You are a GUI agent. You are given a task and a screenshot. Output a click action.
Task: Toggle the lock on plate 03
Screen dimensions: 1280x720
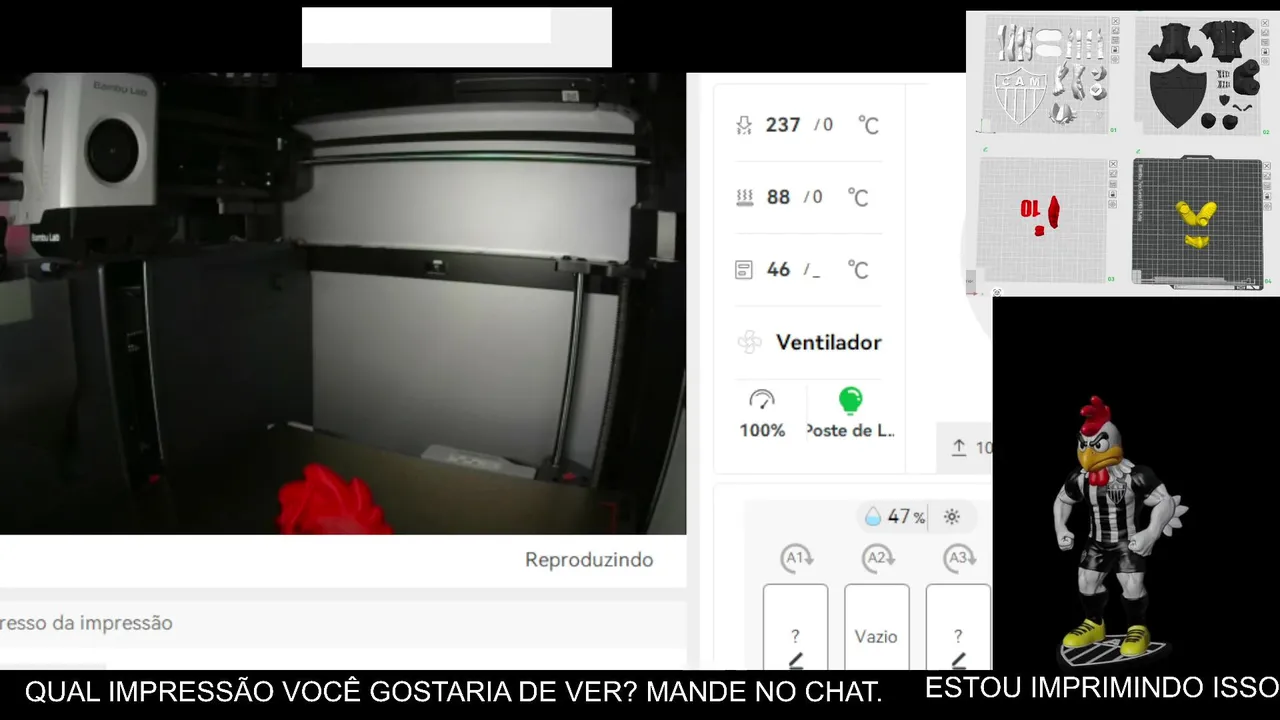click(1113, 194)
